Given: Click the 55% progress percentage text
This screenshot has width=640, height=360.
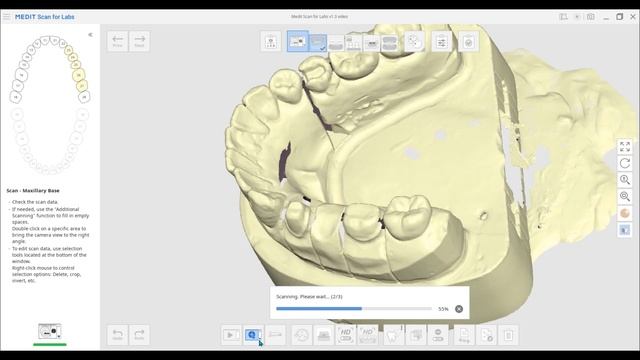Looking at the screenshot, I should click(x=443, y=309).
